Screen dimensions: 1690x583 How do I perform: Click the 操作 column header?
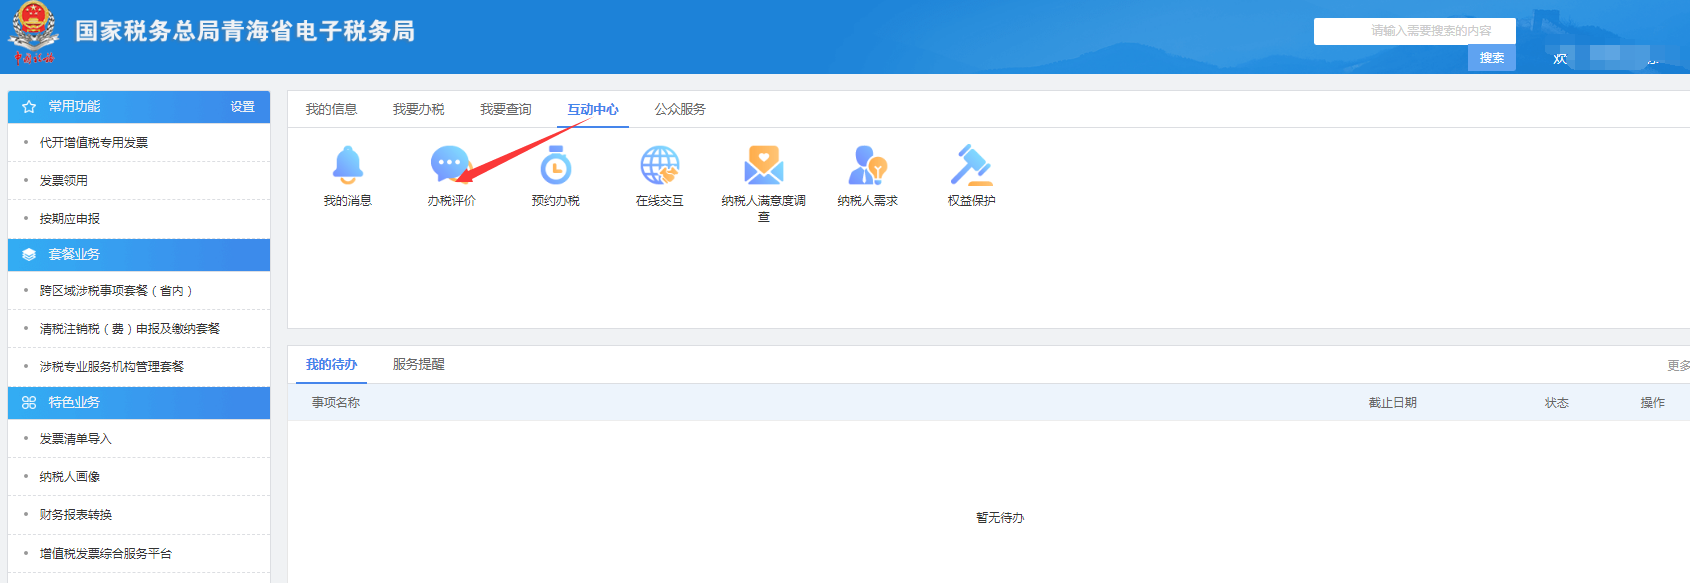(x=1653, y=403)
